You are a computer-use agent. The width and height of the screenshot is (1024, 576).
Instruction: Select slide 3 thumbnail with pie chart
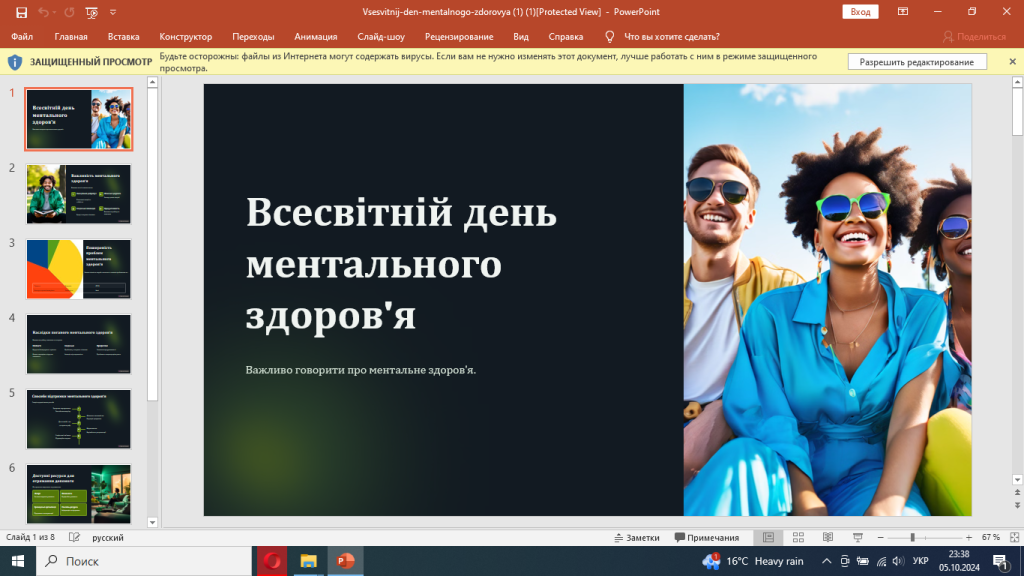click(x=78, y=268)
